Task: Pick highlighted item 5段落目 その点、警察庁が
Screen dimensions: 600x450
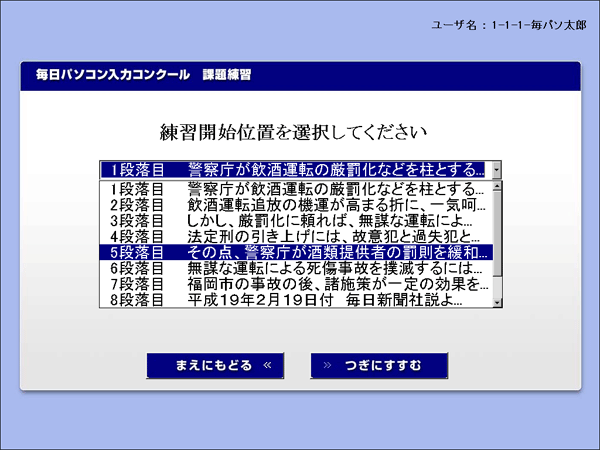Action: (x=296, y=252)
